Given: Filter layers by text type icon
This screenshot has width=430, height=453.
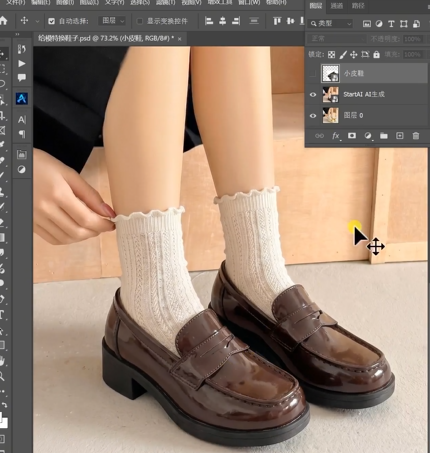Looking at the screenshot, I should pyautogui.click(x=391, y=24).
